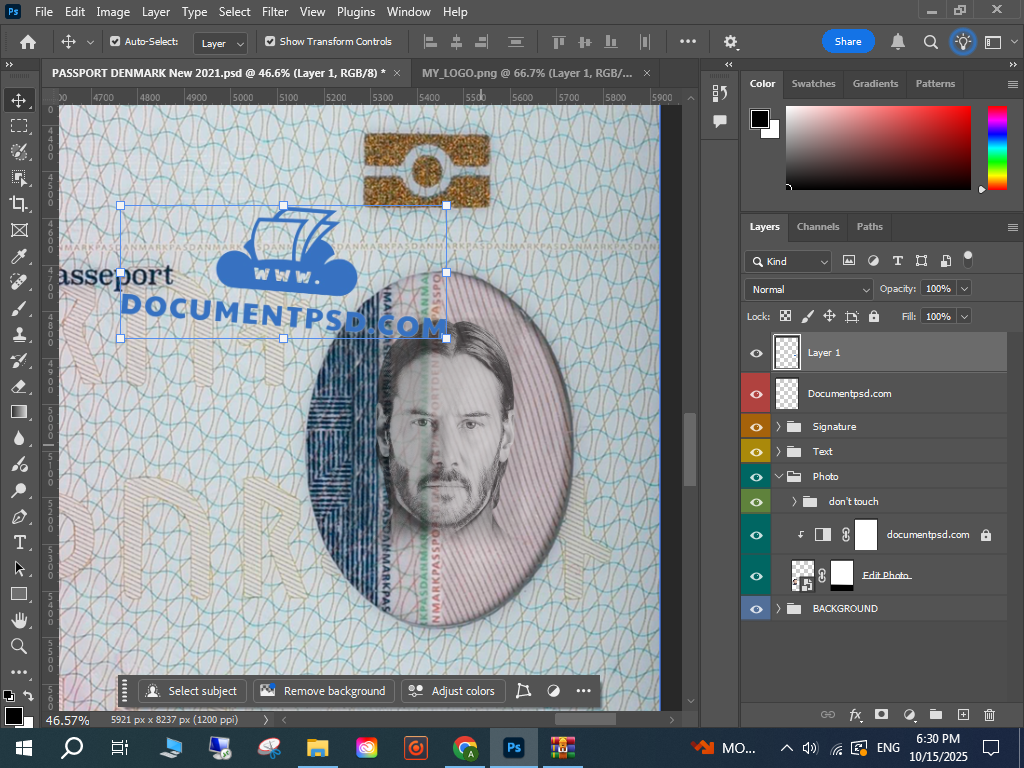The width and height of the screenshot is (1024, 768).
Task: Disable Show Transform Controls checkbox
Action: tap(270, 42)
